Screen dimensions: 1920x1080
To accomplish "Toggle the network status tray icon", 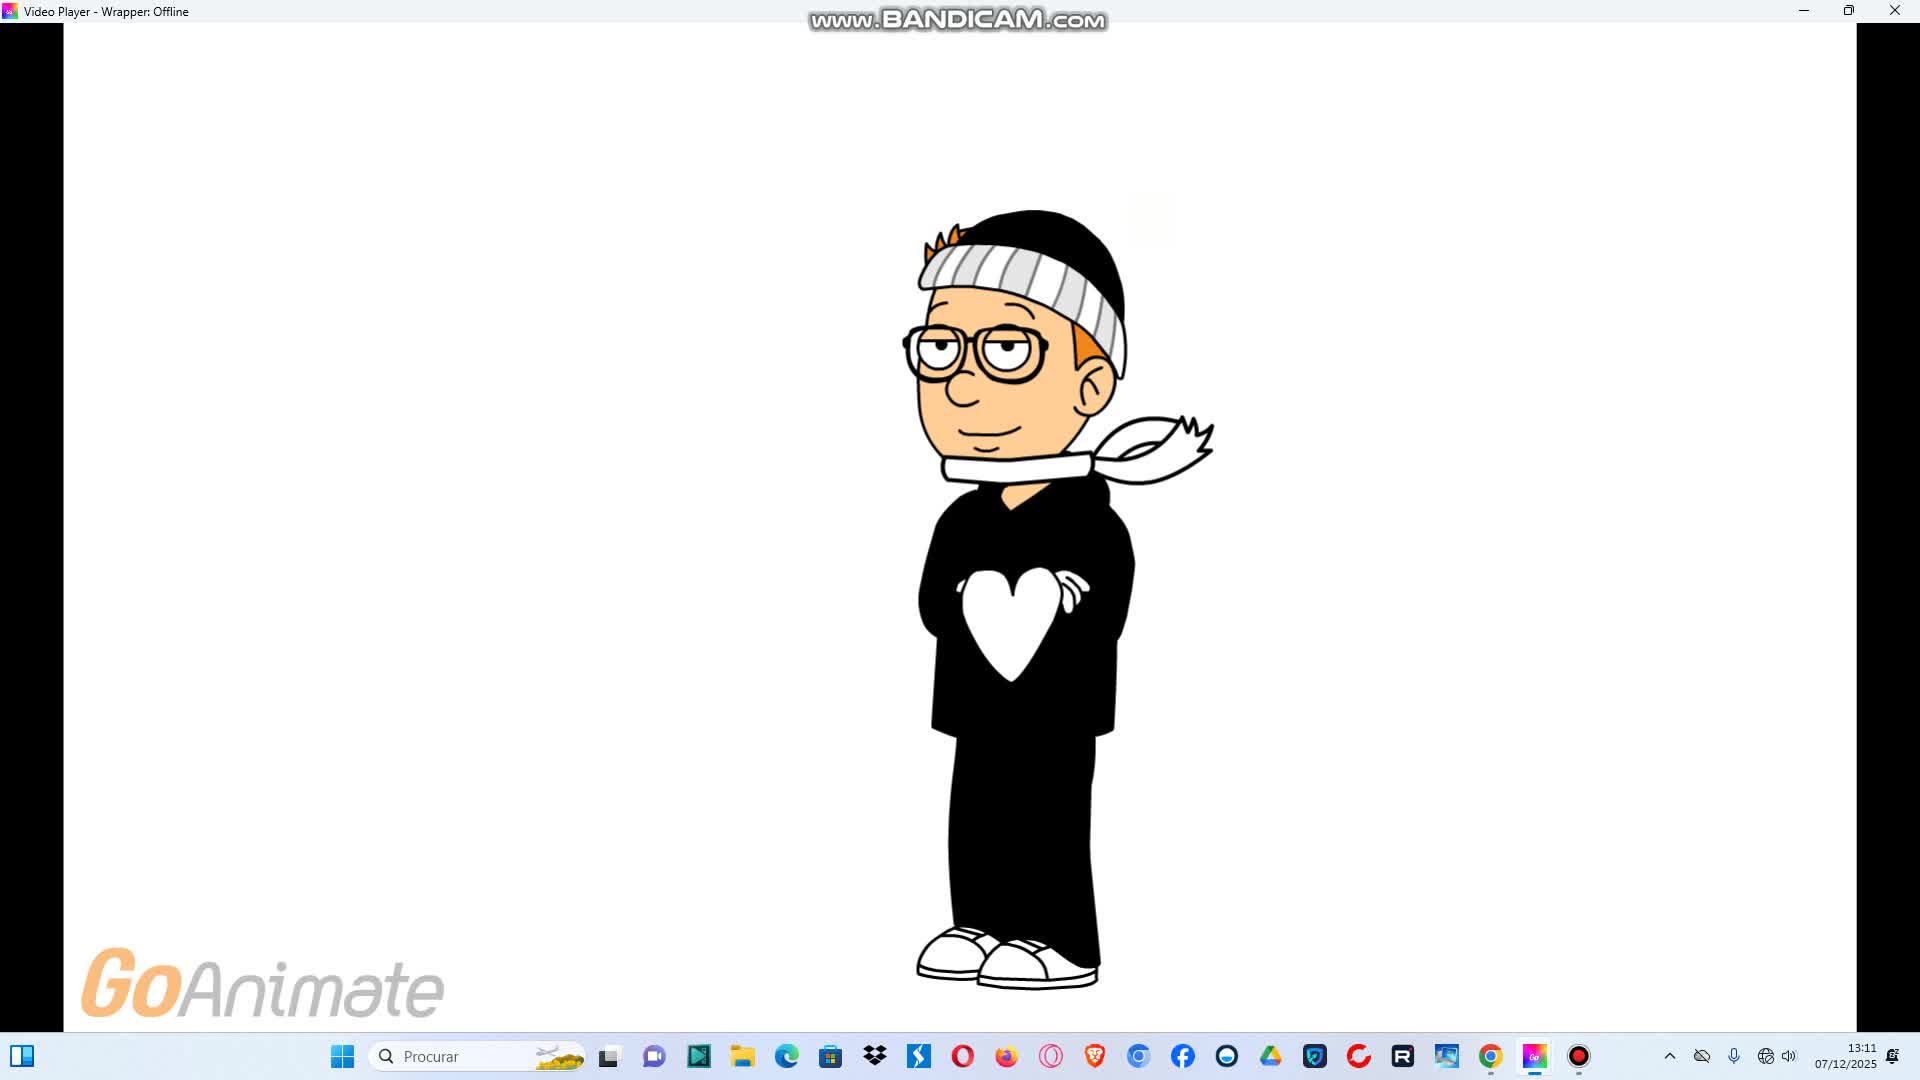I will pyautogui.click(x=1765, y=1056).
